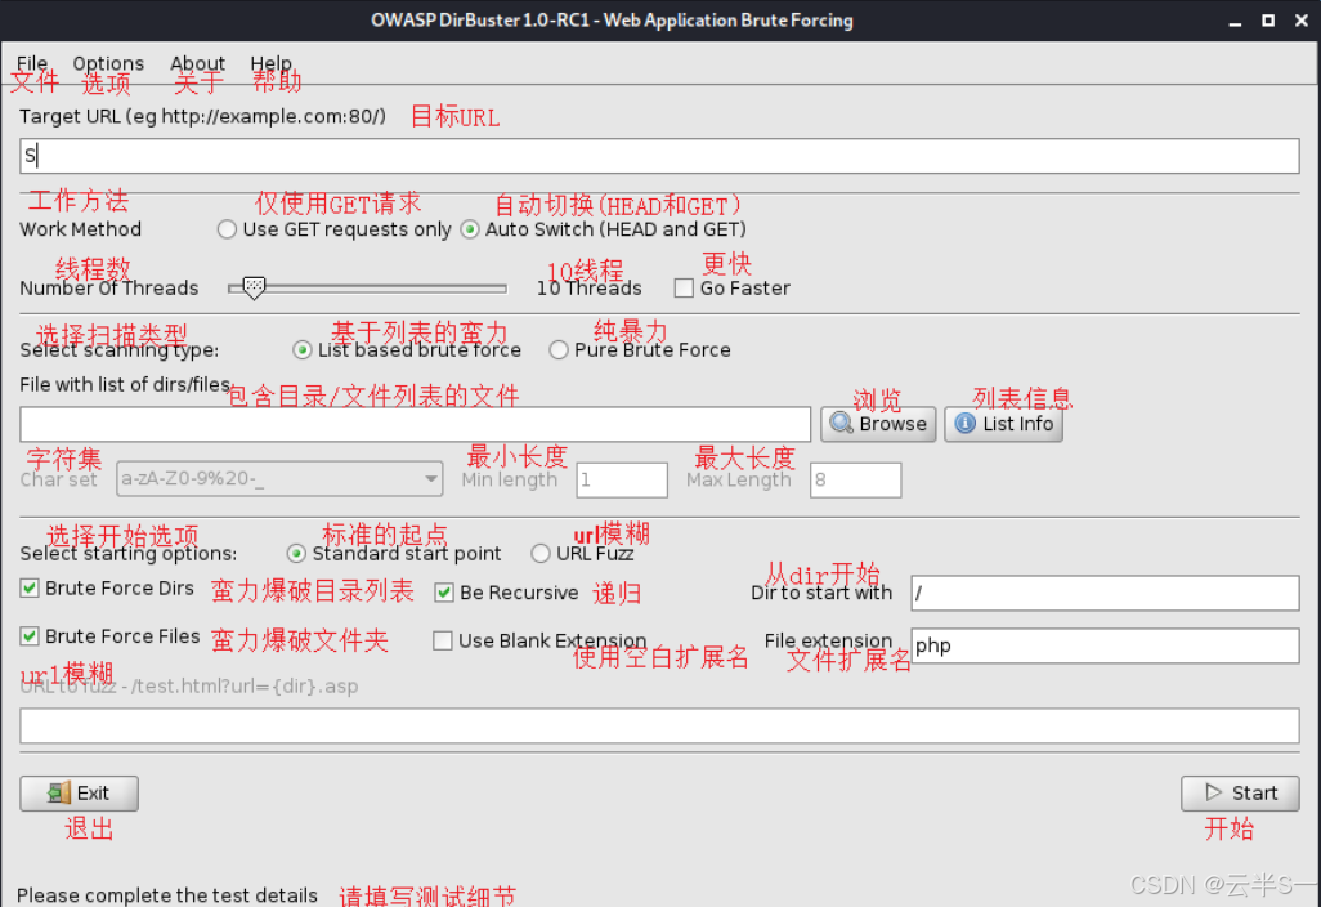Open the File menu
Viewport: 1322px width, 907px height.
click(x=32, y=63)
